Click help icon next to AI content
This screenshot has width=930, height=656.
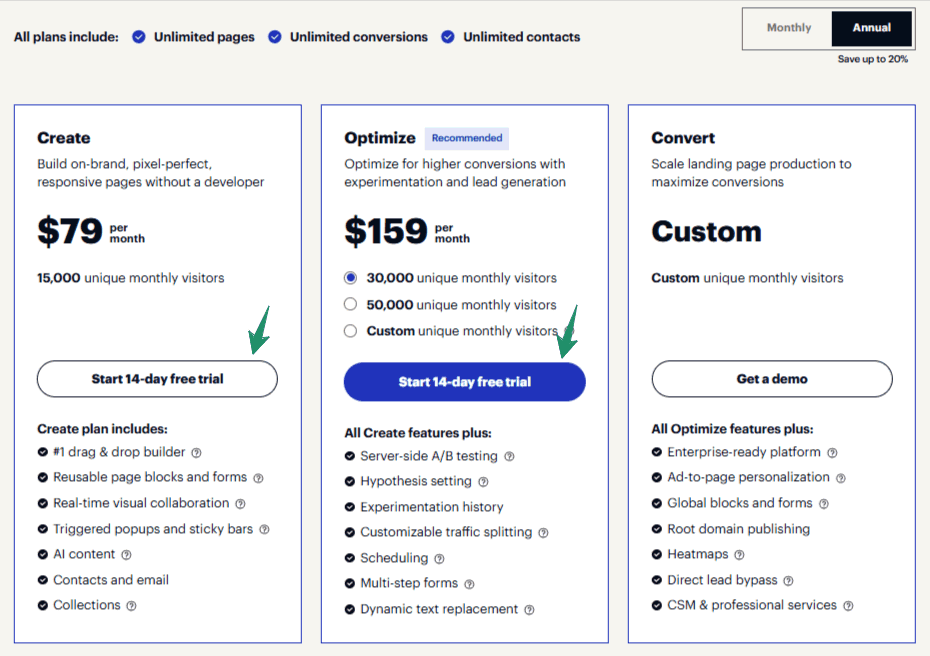(x=126, y=554)
